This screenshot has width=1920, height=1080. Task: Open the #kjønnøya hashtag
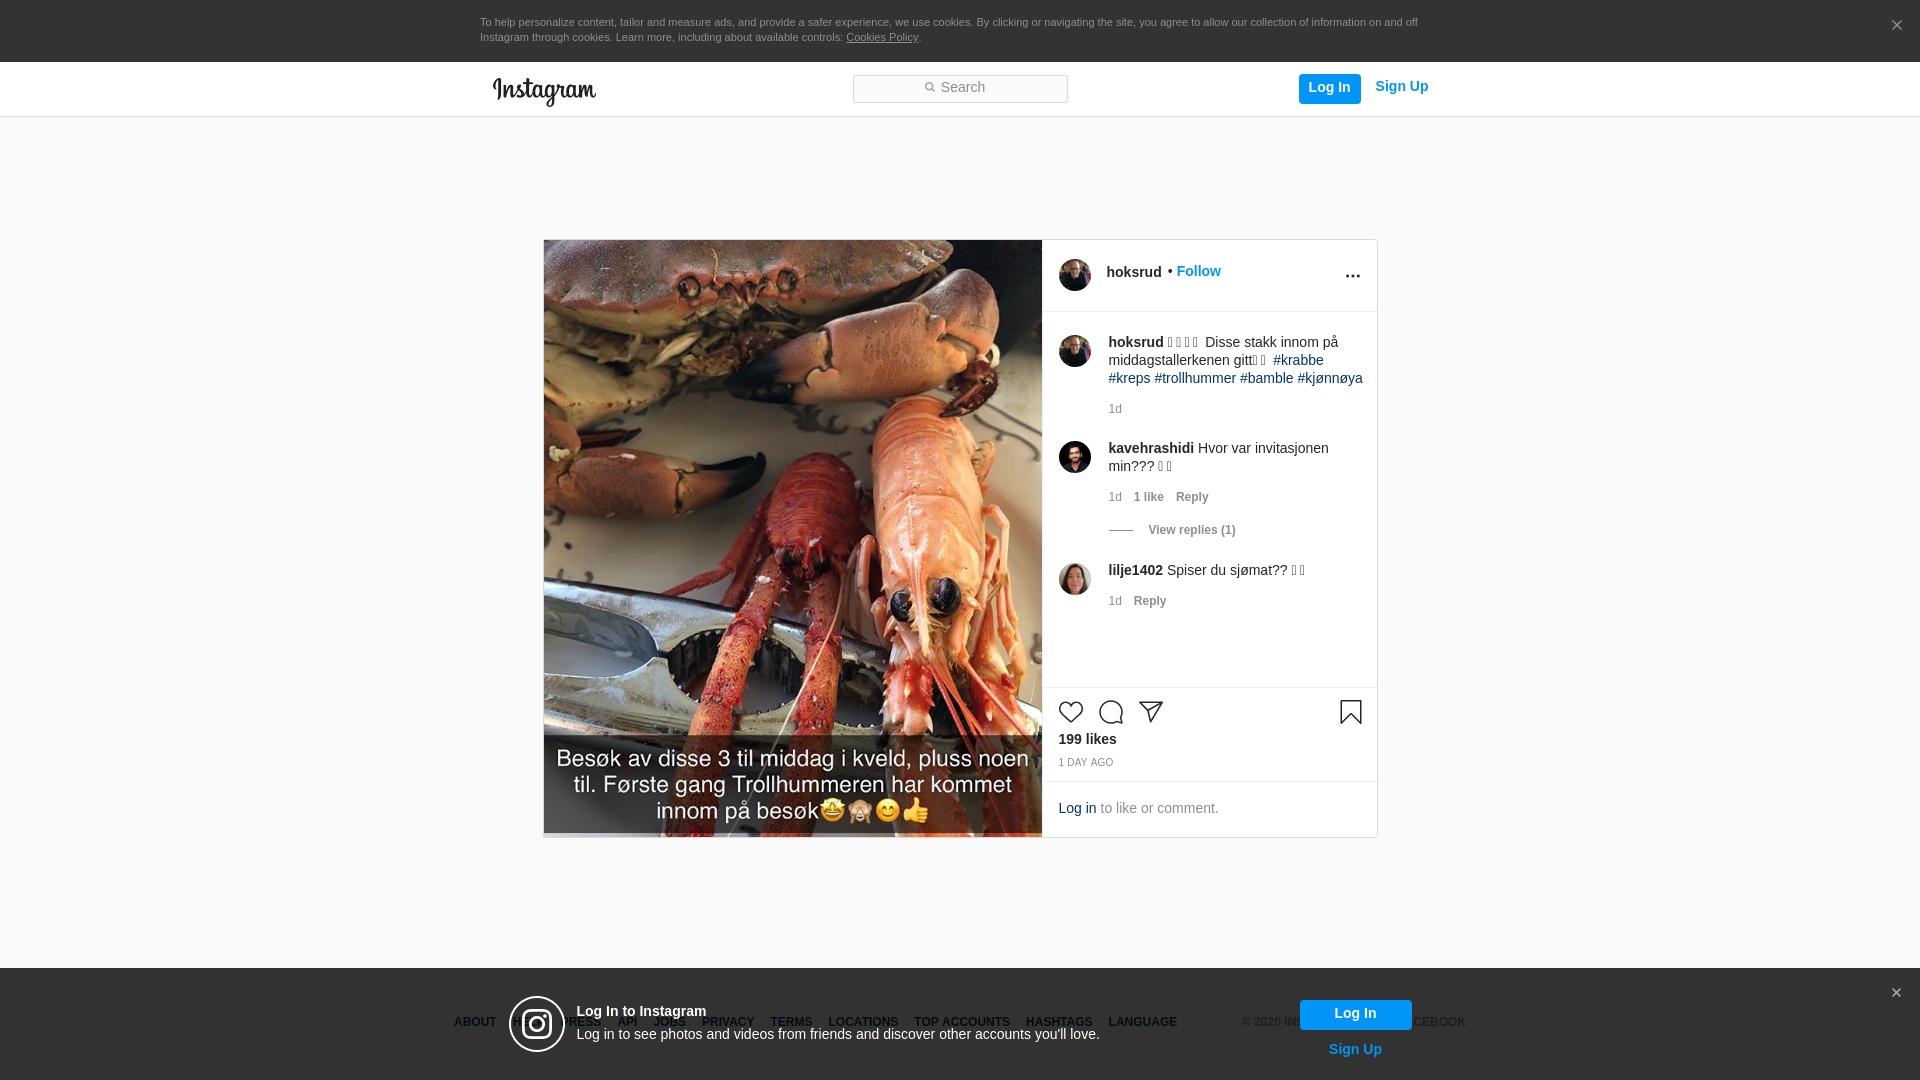click(1330, 378)
